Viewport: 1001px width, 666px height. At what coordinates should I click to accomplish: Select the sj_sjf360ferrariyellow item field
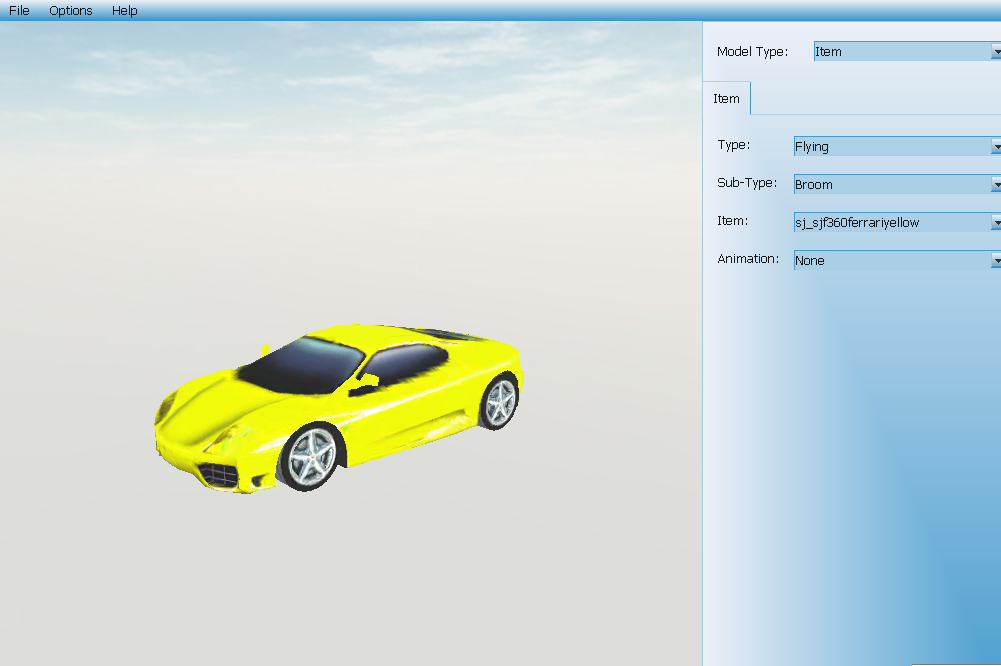coord(857,223)
